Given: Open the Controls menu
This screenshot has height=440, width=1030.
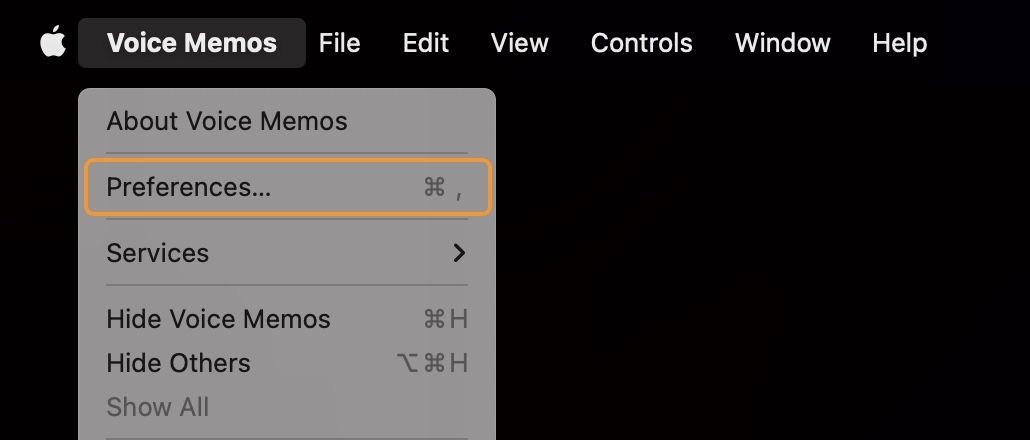Looking at the screenshot, I should tap(641, 43).
